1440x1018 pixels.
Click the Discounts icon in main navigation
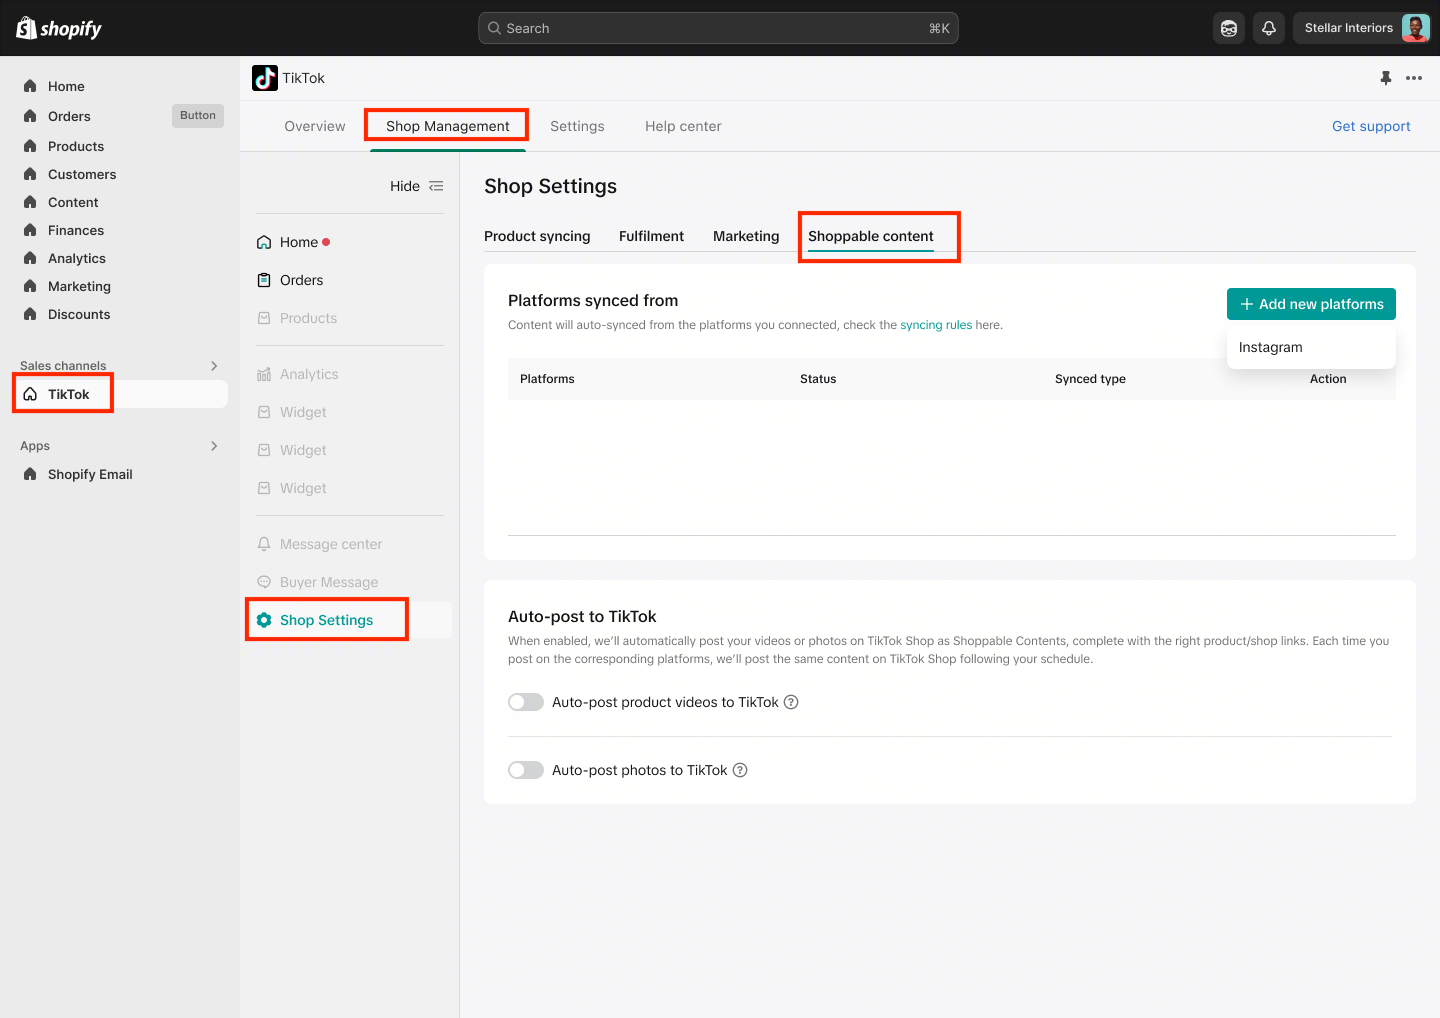[x=30, y=314]
